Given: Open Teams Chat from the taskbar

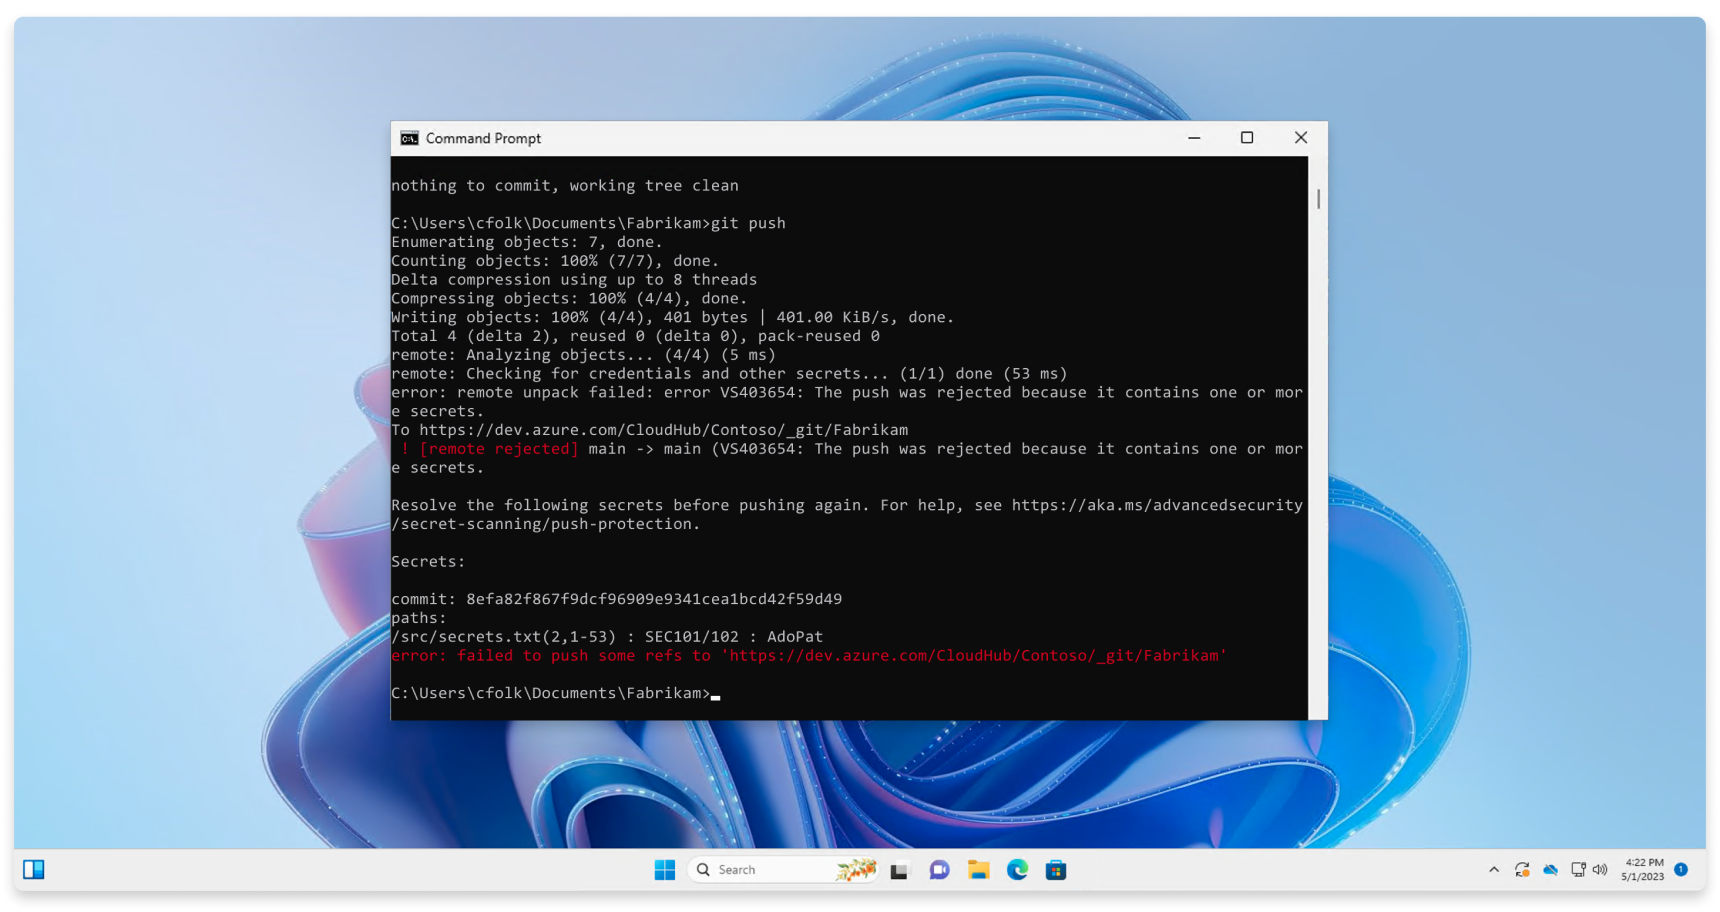Looking at the screenshot, I should coord(938,870).
